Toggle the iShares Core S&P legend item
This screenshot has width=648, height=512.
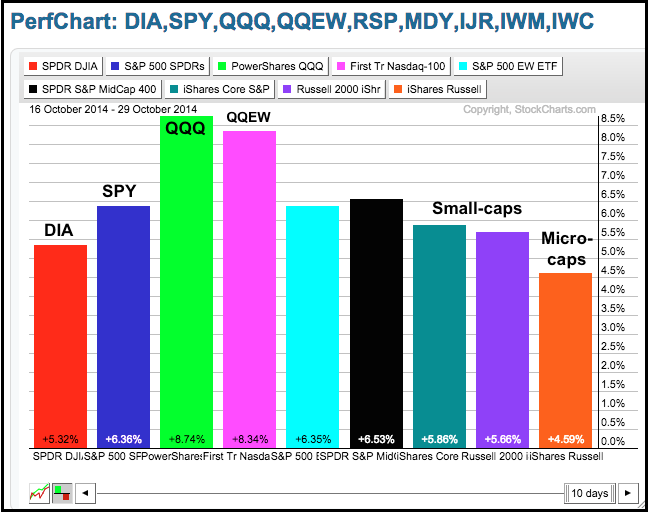220,89
